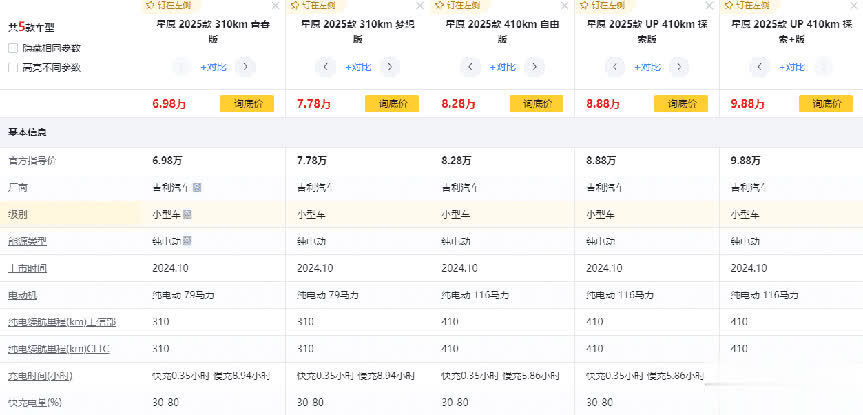Click the 电动机 parameter label

click(x=22, y=295)
